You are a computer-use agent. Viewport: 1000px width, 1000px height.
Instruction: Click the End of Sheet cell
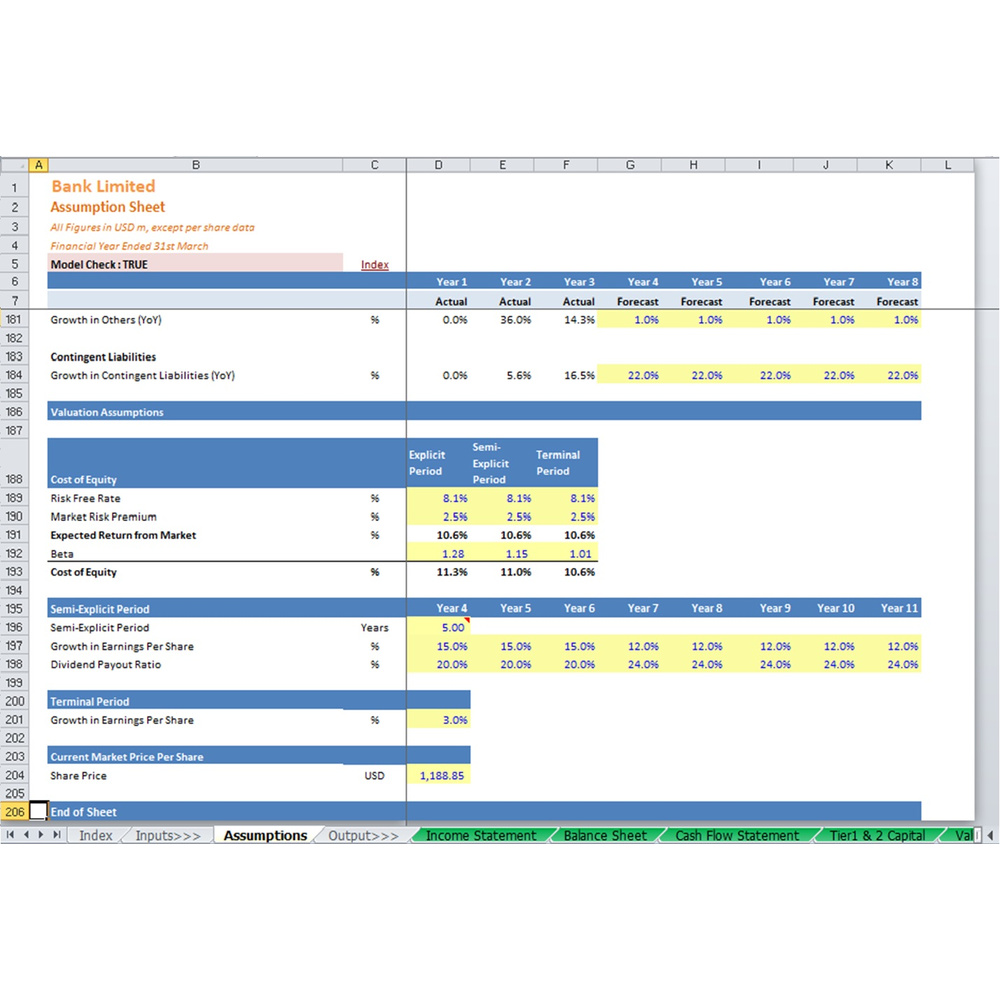(x=195, y=812)
